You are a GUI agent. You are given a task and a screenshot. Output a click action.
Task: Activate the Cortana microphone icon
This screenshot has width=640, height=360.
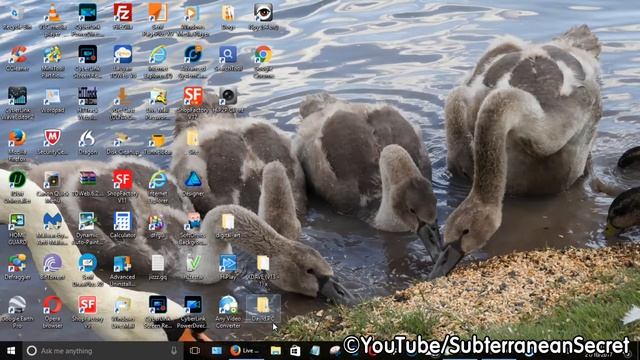[x=174, y=351]
